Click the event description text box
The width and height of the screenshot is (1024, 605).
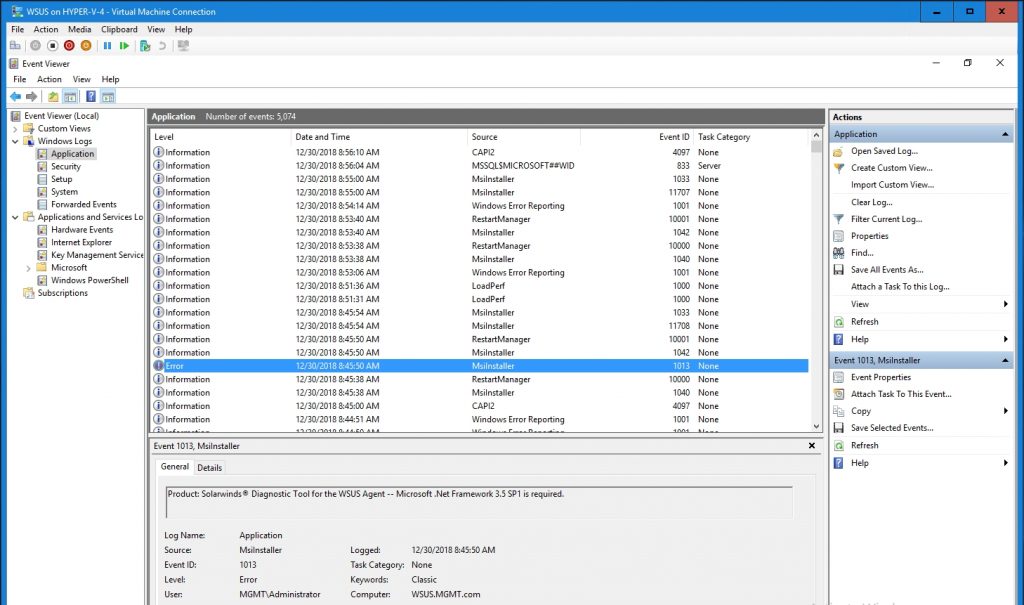[x=479, y=502]
